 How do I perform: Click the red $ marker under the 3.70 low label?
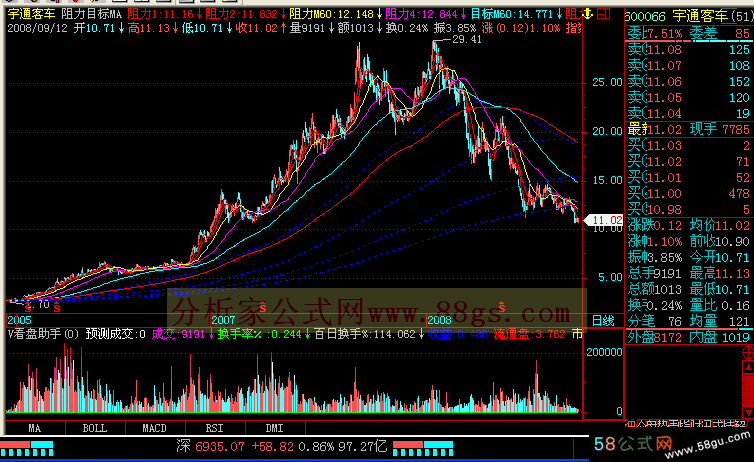click(x=28, y=308)
